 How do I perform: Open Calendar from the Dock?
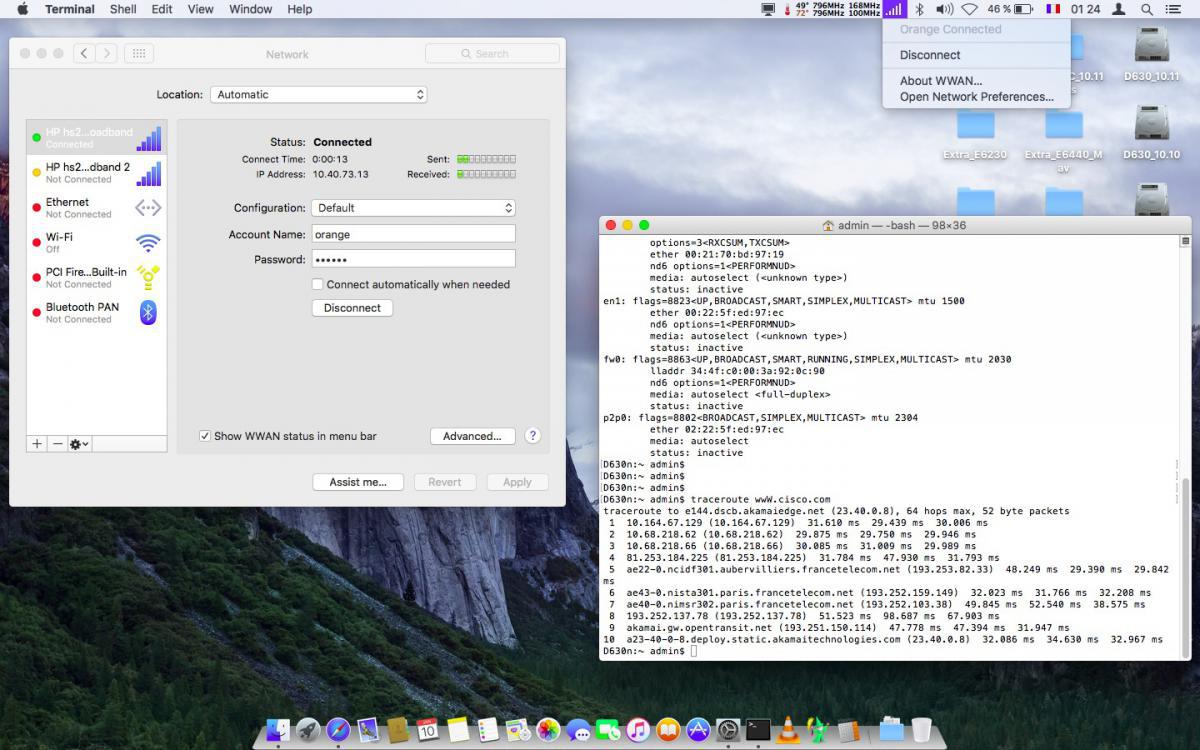coord(428,729)
